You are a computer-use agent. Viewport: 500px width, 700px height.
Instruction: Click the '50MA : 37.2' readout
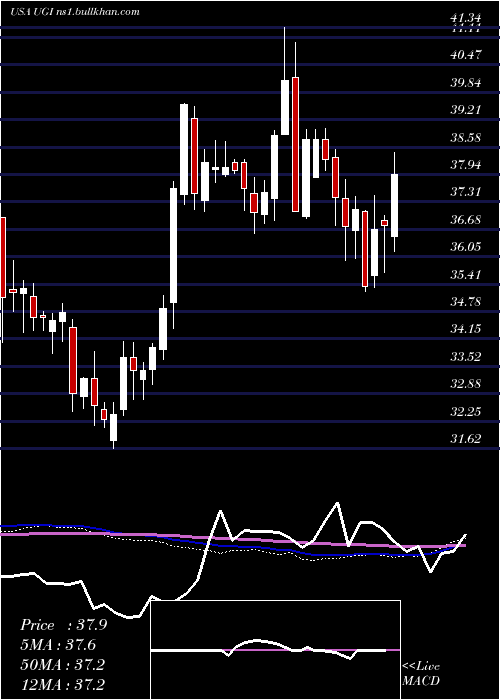click(62, 665)
